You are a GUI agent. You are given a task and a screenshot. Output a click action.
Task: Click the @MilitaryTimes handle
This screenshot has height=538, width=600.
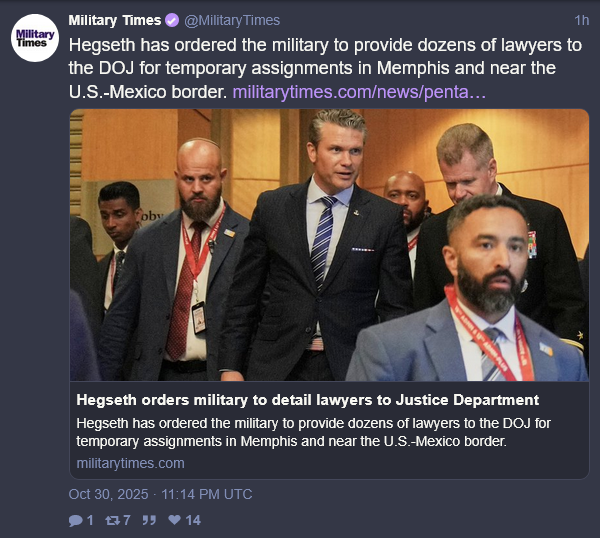point(232,20)
